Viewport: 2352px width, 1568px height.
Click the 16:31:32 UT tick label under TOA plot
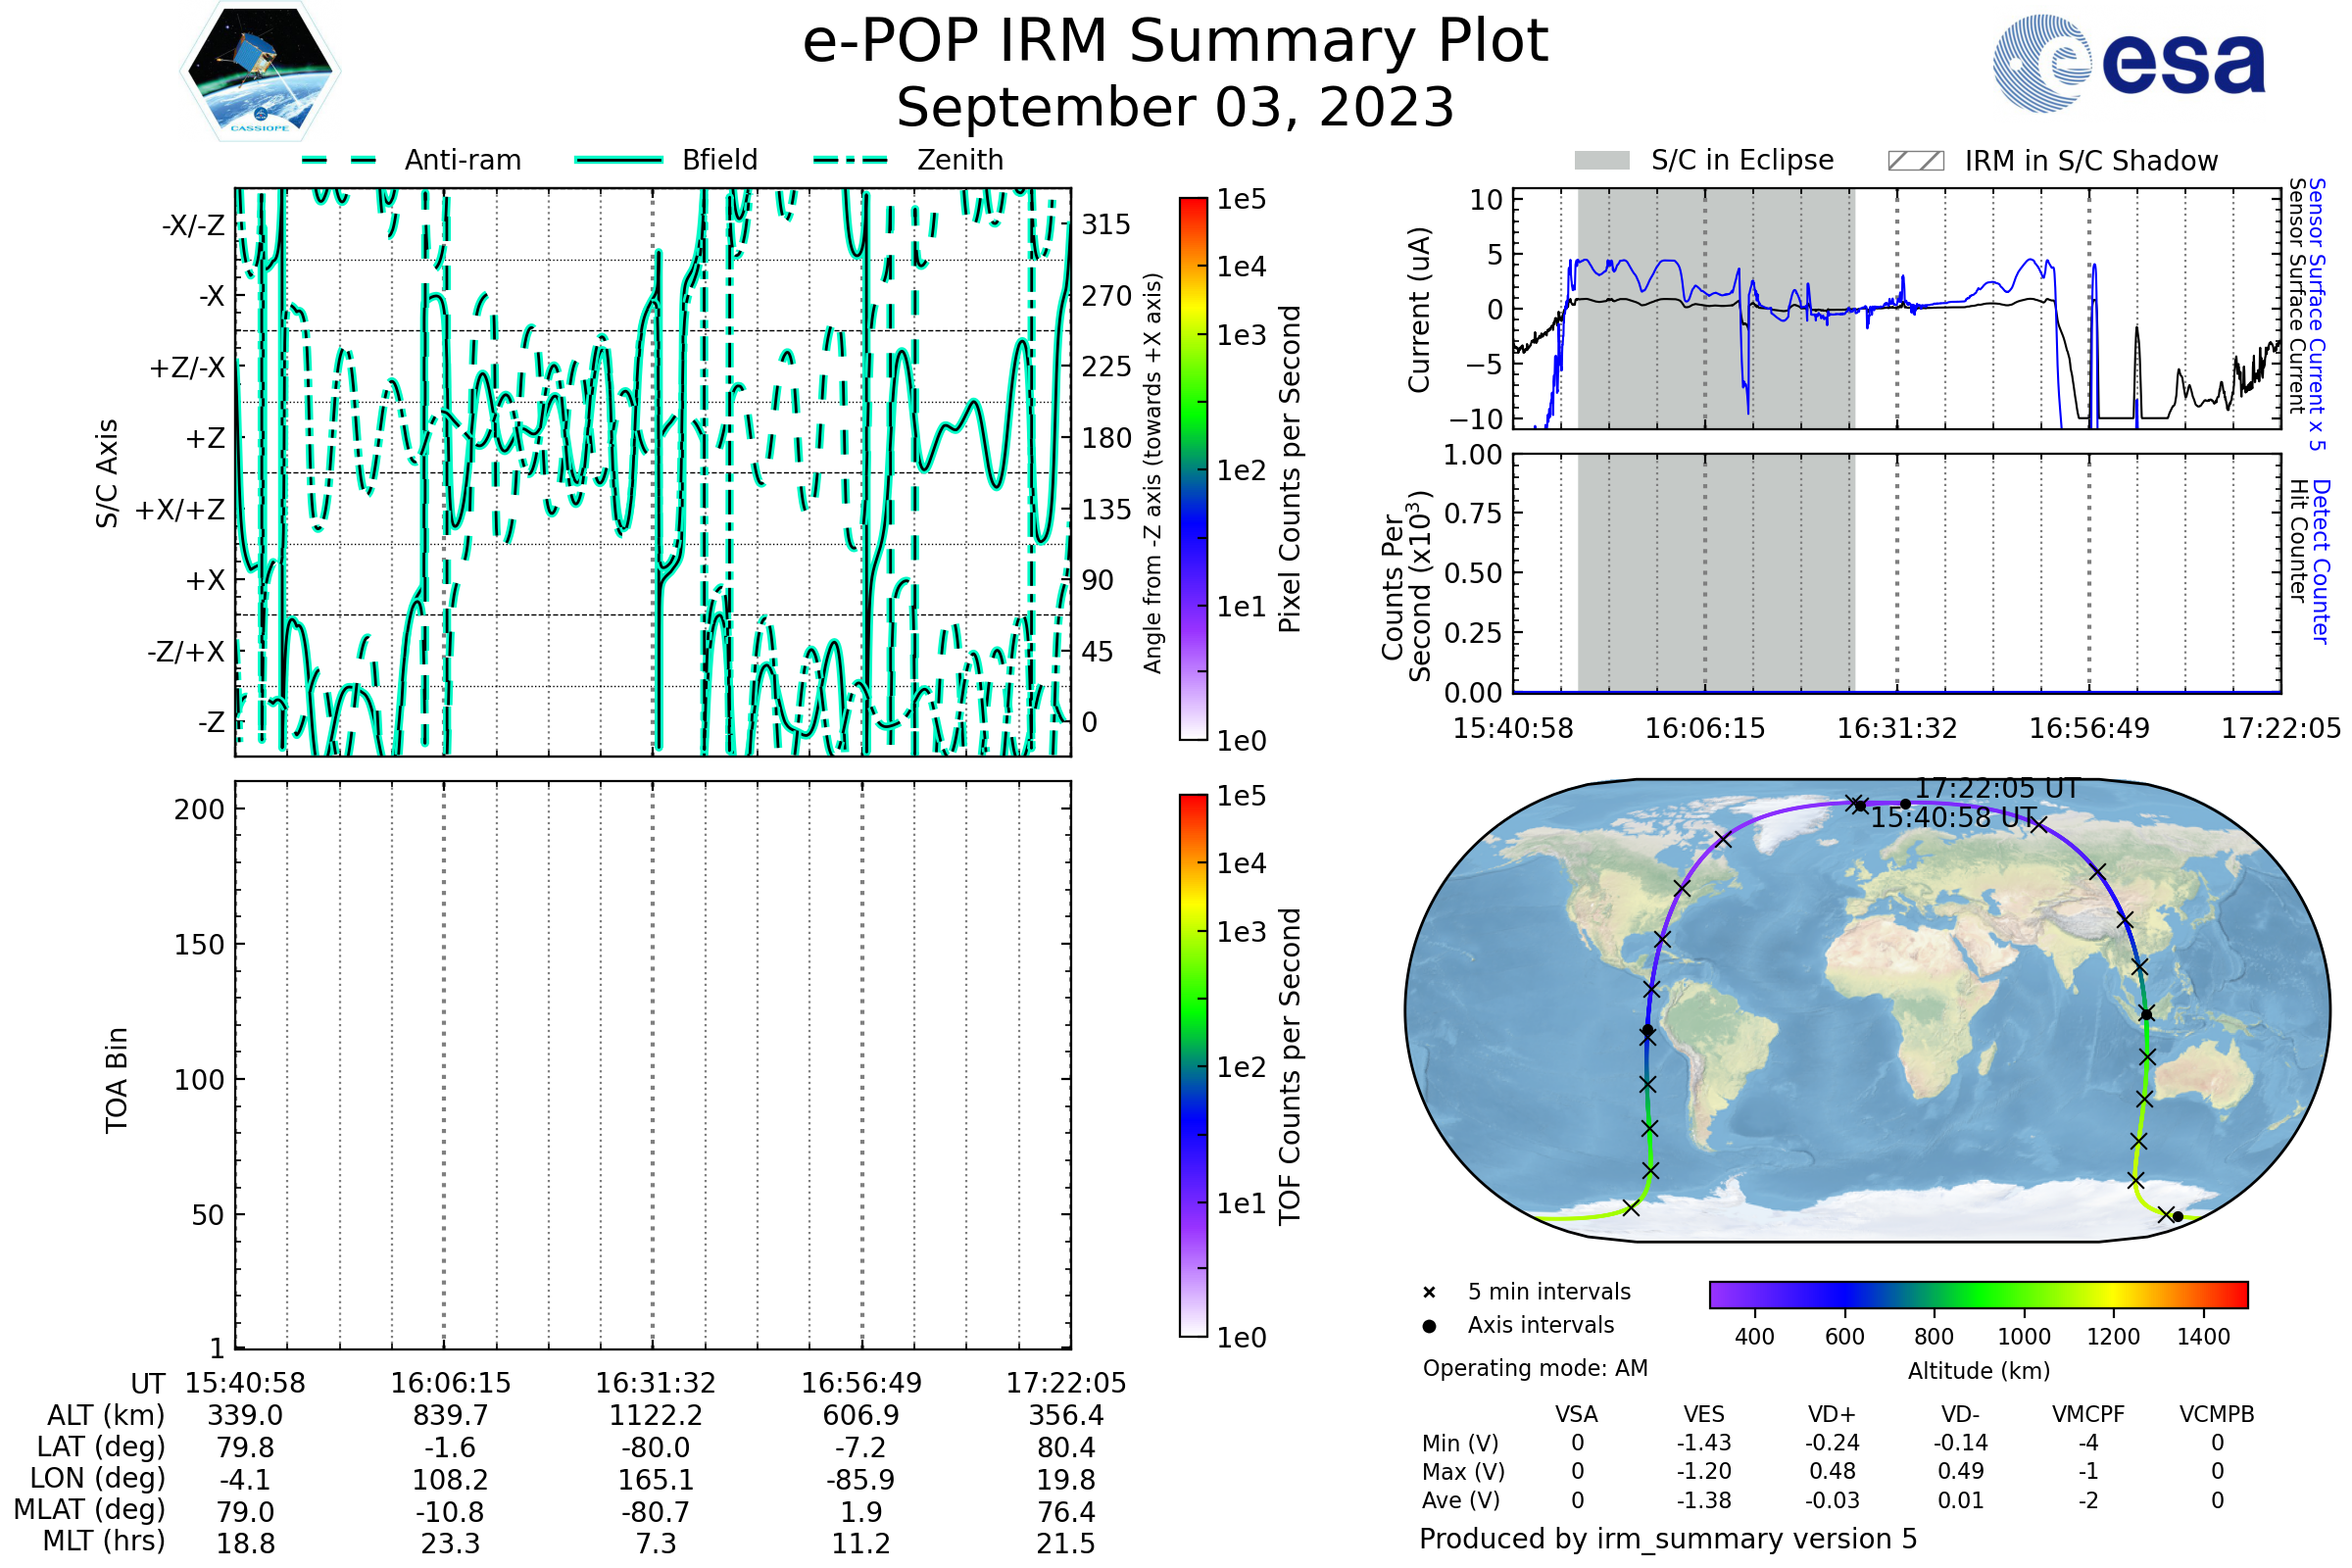pyautogui.click(x=655, y=1383)
